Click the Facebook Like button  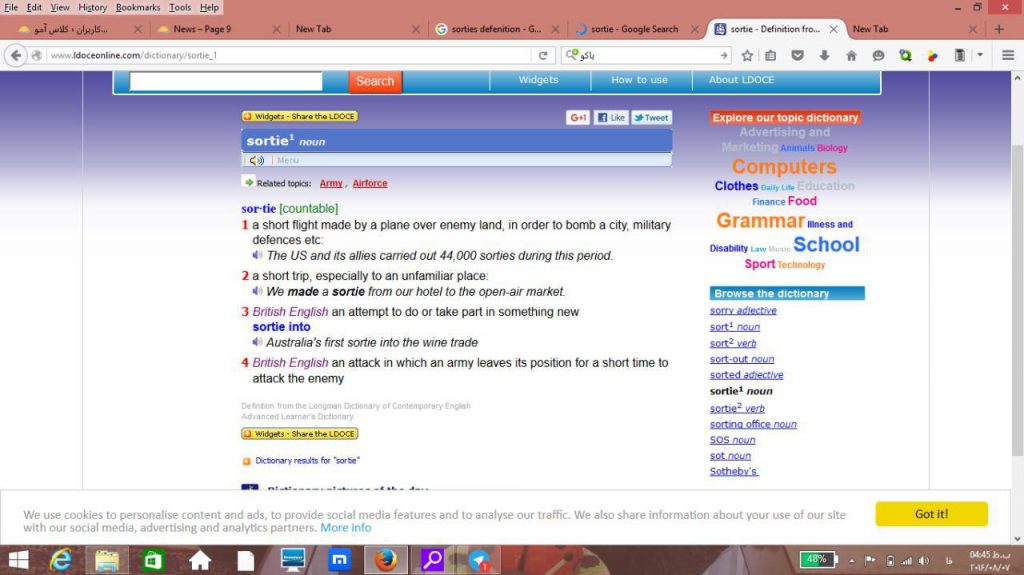[x=611, y=118]
